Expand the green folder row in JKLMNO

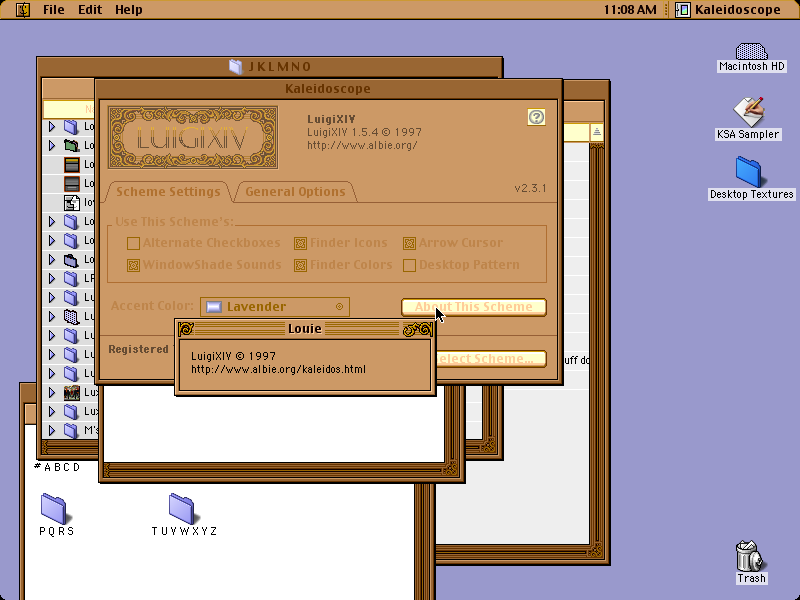tap(52, 145)
